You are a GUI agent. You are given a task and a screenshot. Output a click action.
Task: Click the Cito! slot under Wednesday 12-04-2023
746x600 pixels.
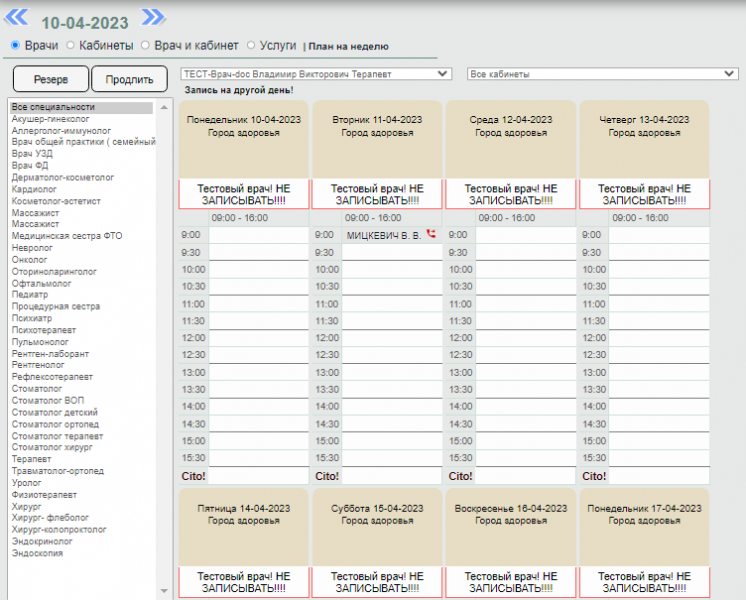pos(525,475)
